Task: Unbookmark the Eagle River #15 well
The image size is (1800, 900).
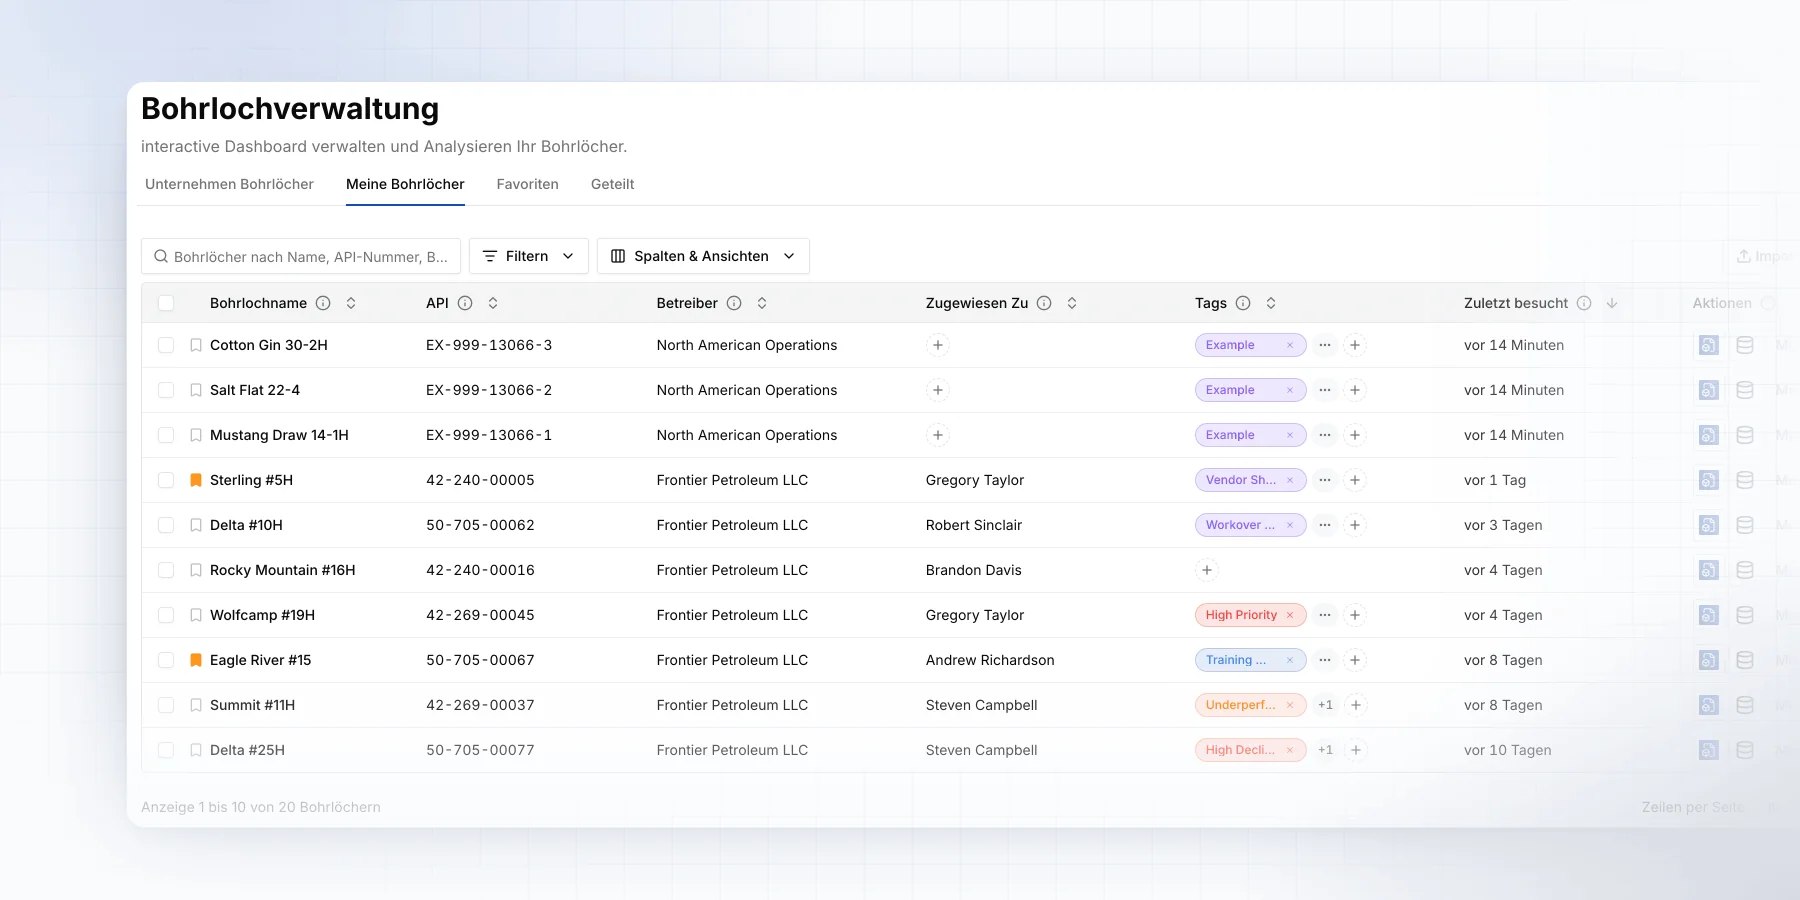Action: pyautogui.click(x=196, y=660)
